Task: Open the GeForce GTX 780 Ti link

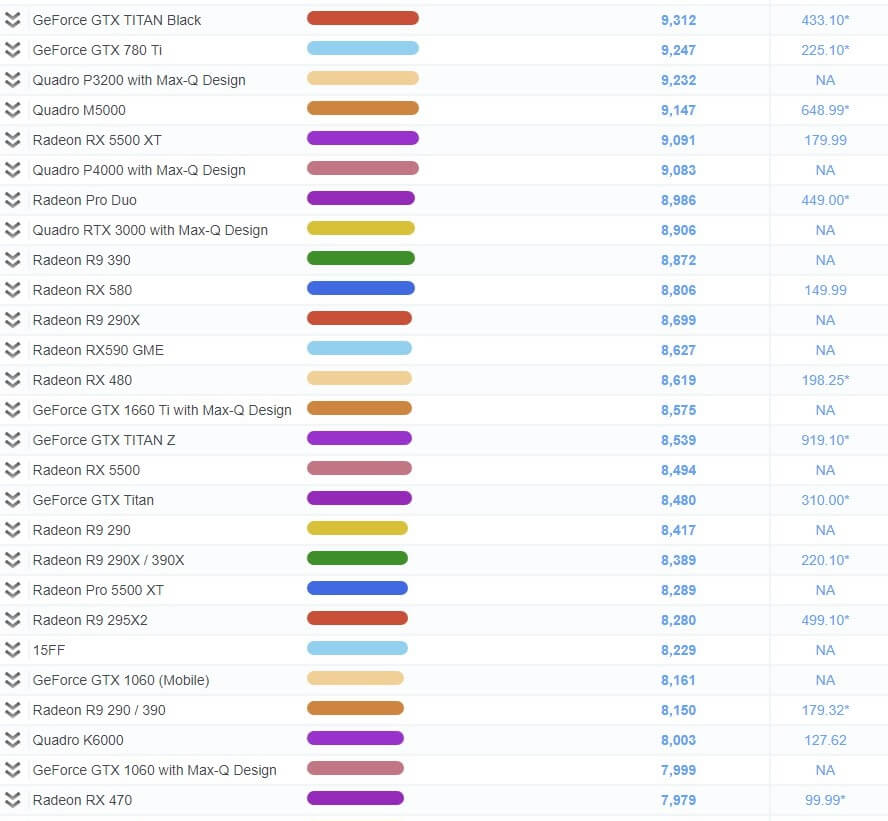Action: pos(97,50)
